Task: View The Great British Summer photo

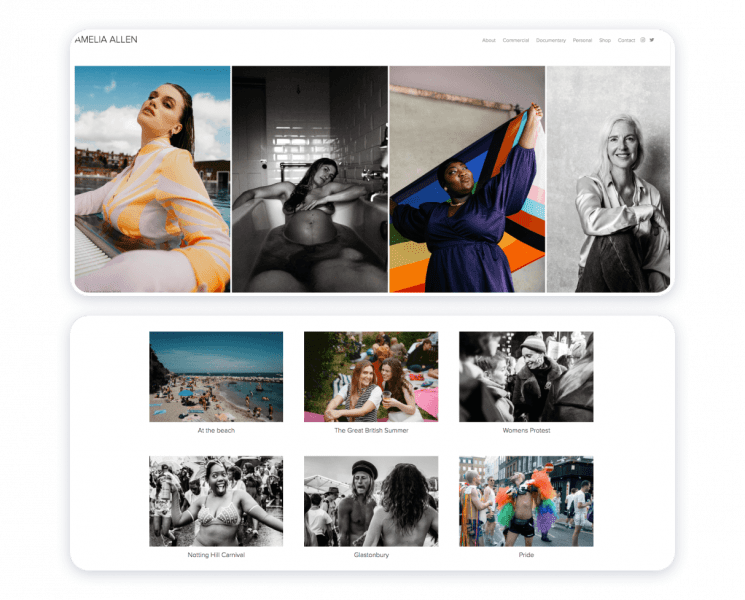Action: point(371,376)
